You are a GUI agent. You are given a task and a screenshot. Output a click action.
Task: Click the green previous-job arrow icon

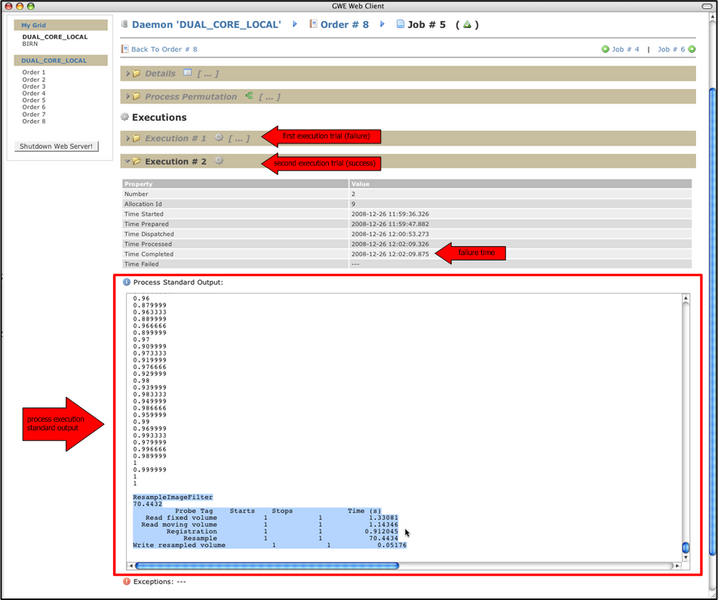pyautogui.click(x=605, y=49)
